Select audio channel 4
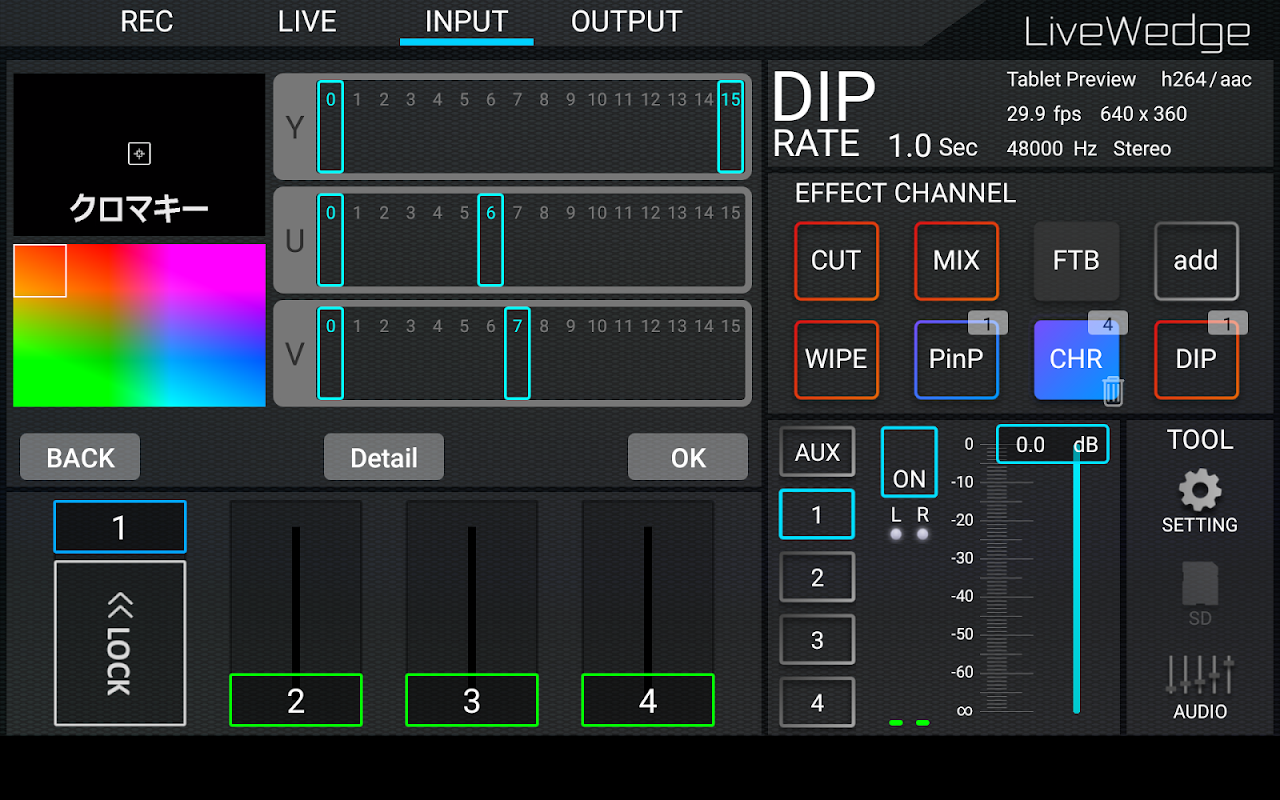 pos(817,703)
